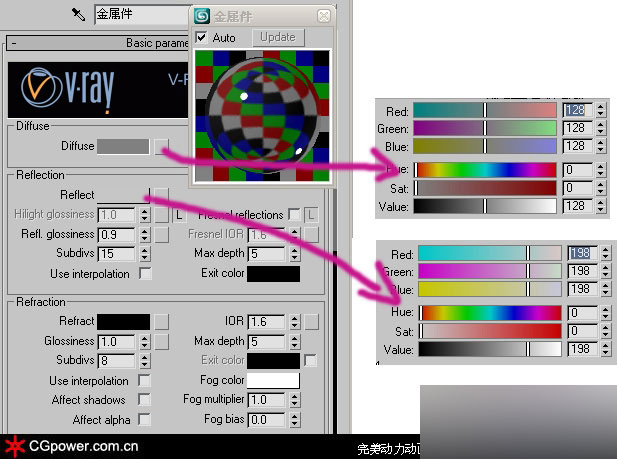Click Red slider in upper color panel
The height and width of the screenshot is (459, 617).
[x=485, y=110]
